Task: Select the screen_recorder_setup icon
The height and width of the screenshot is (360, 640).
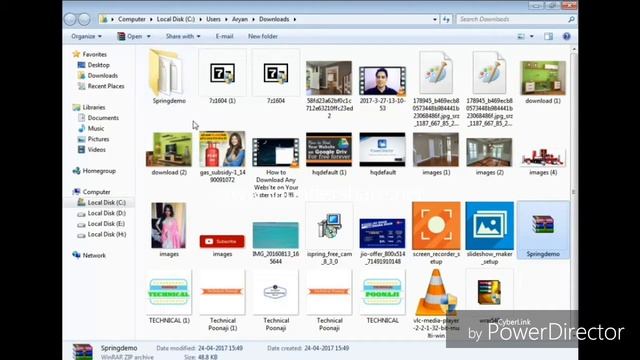Action: click(436, 225)
